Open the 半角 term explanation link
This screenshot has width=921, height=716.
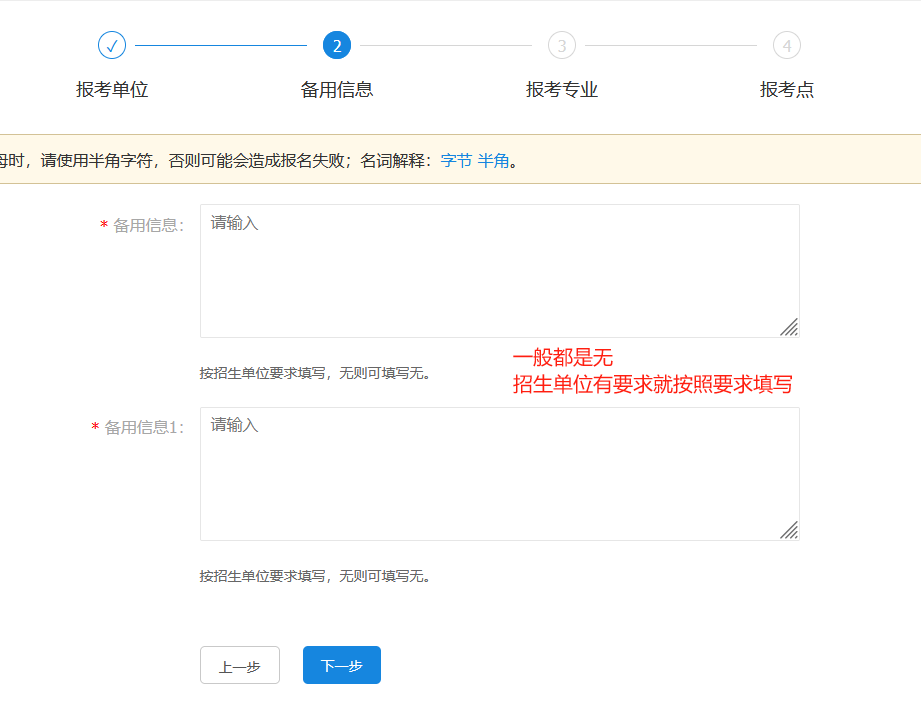pos(493,160)
